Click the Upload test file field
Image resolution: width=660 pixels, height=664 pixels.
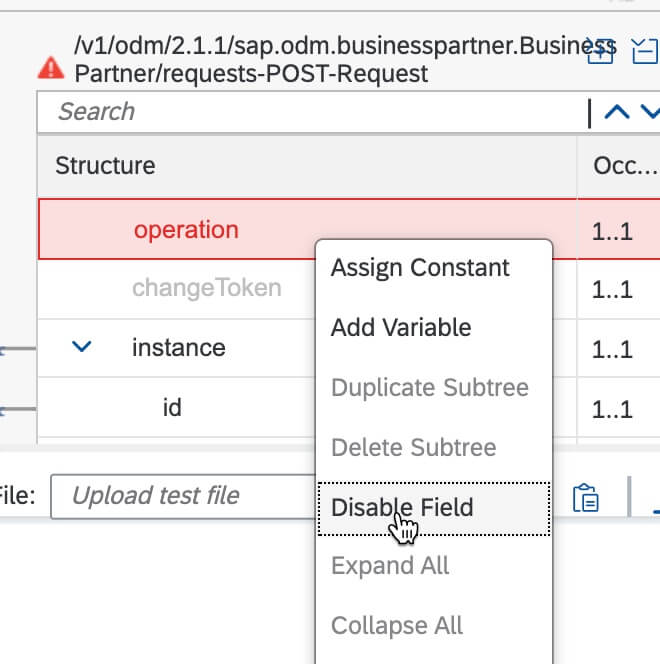click(183, 496)
